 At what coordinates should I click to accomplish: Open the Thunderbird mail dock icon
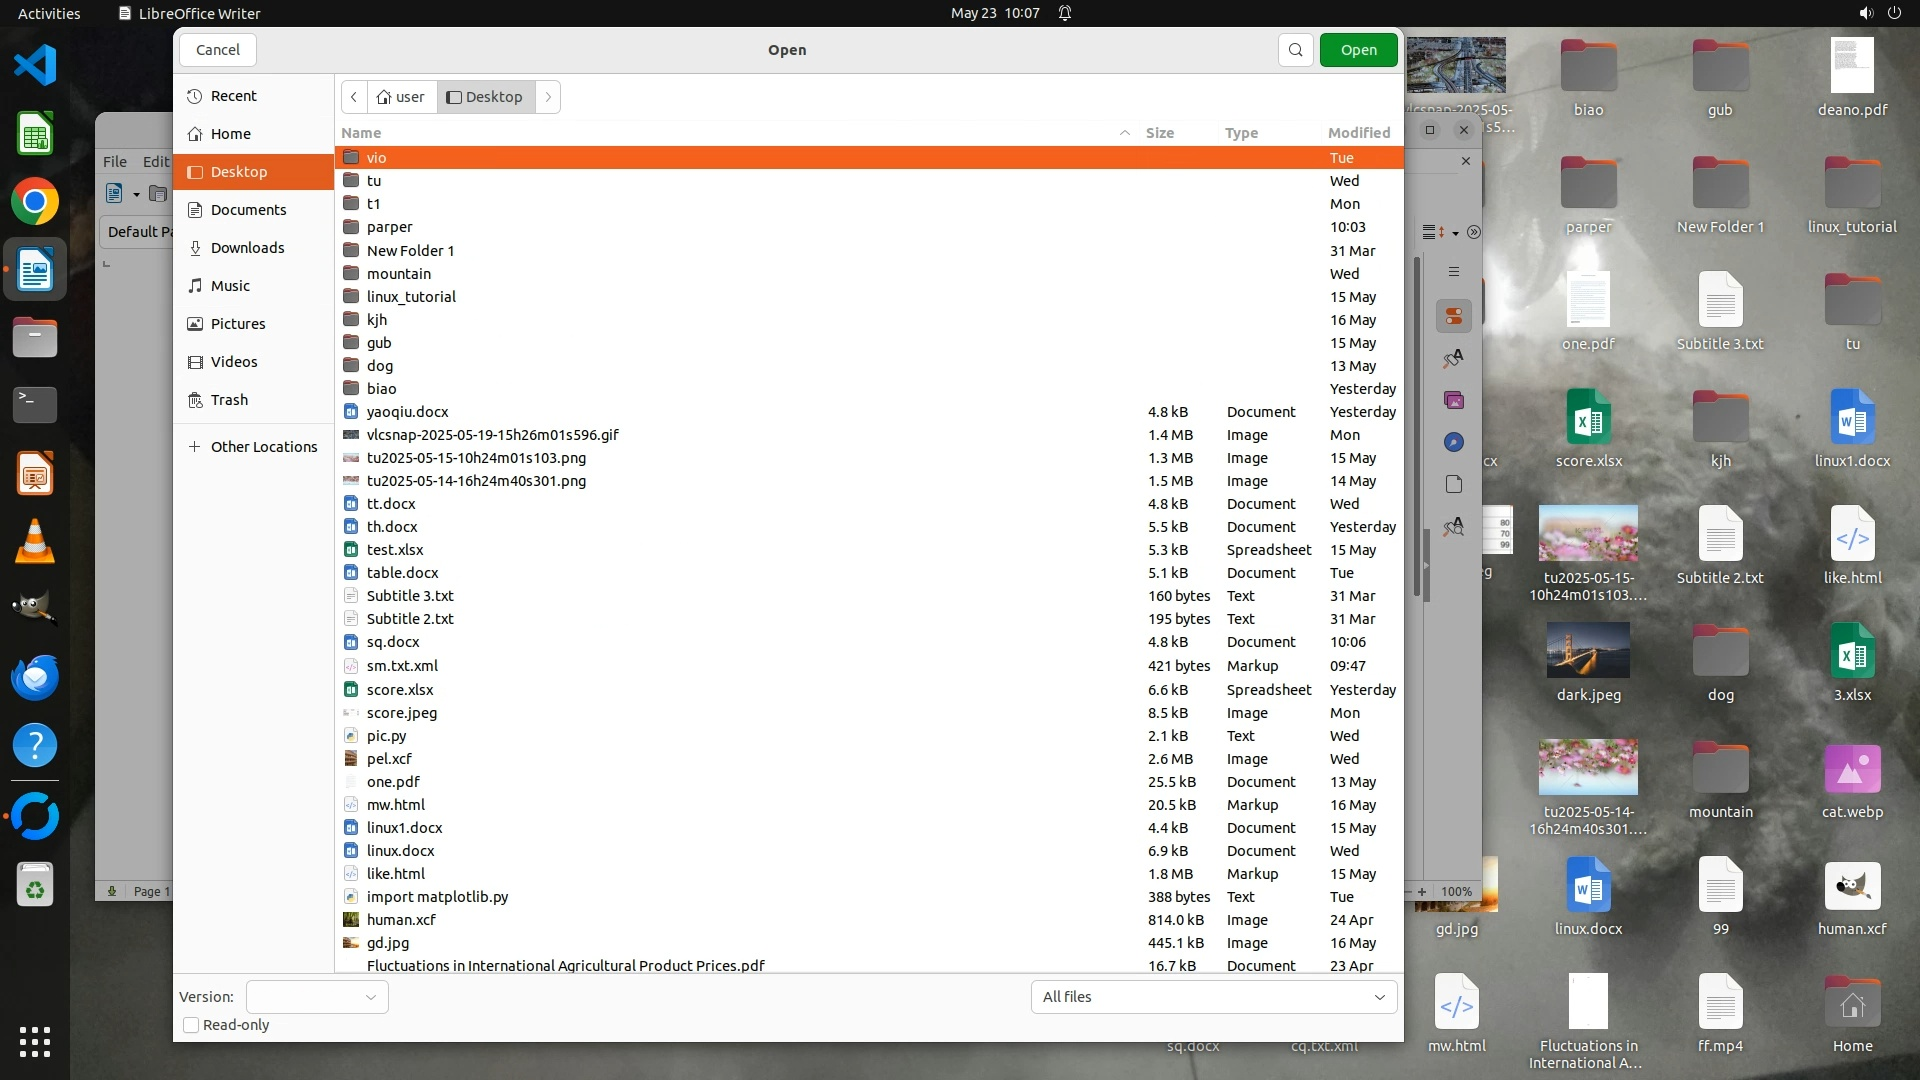[x=35, y=678]
